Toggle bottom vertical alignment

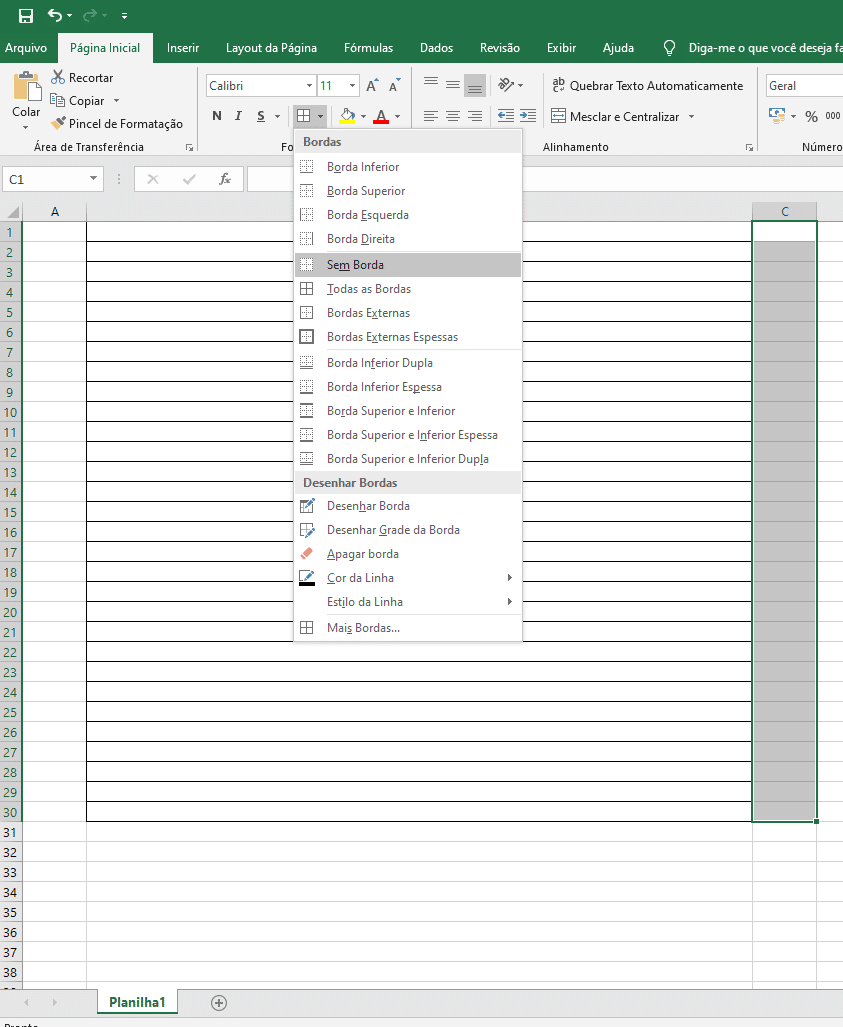tap(475, 85)
